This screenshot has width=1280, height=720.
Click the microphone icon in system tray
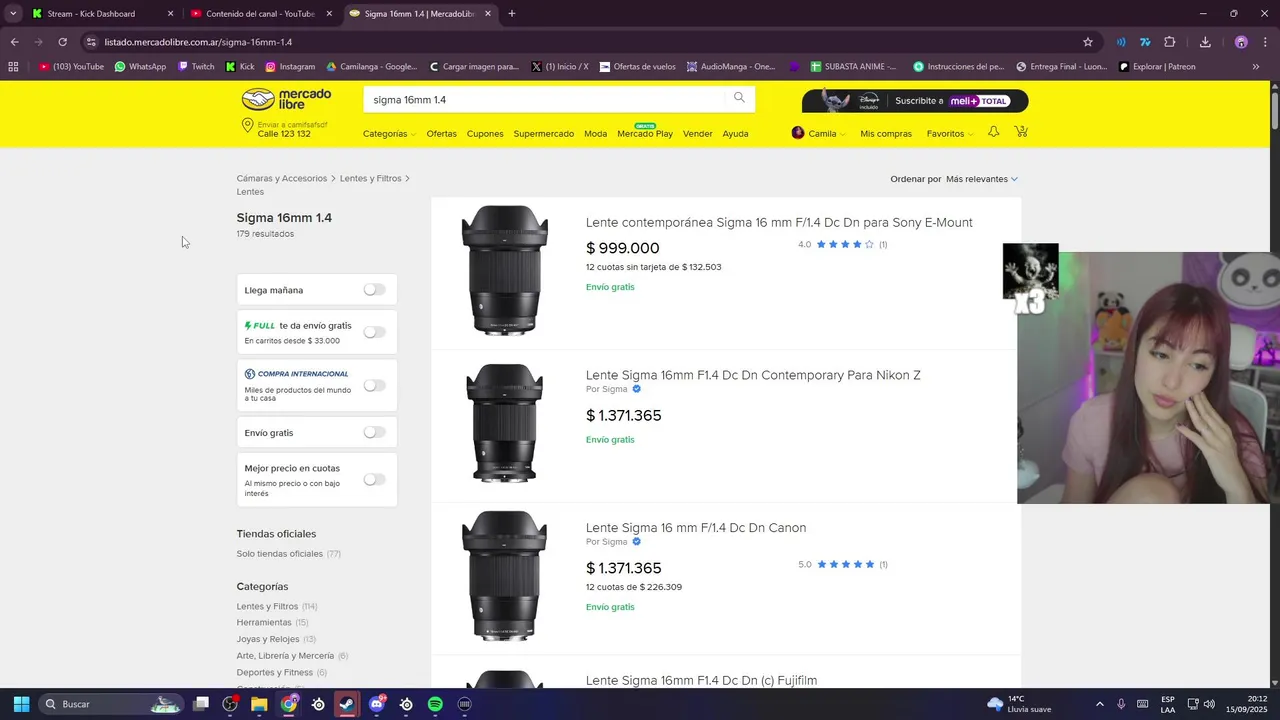tap(1121, 704)
